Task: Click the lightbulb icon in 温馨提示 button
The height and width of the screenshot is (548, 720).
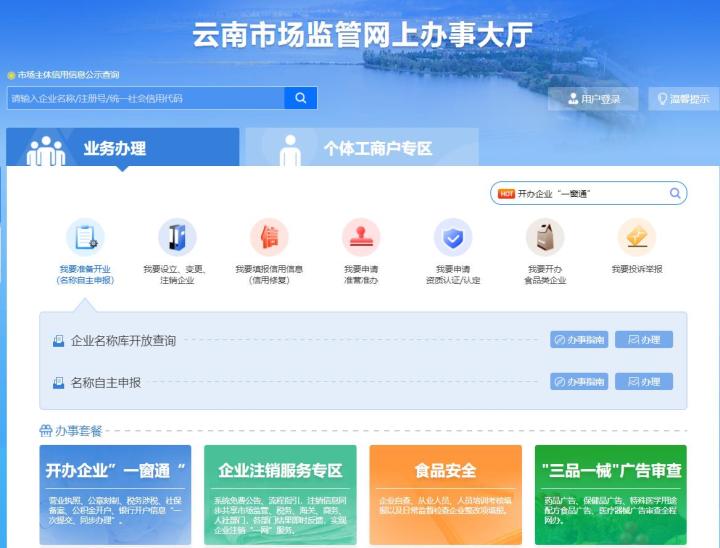Action: point(662,99)
